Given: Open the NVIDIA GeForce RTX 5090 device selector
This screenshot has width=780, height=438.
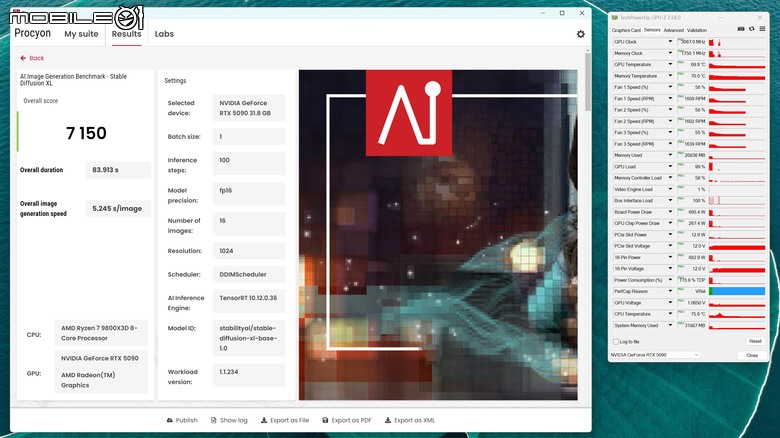Looking at the screenshot, I should [655, 355].
